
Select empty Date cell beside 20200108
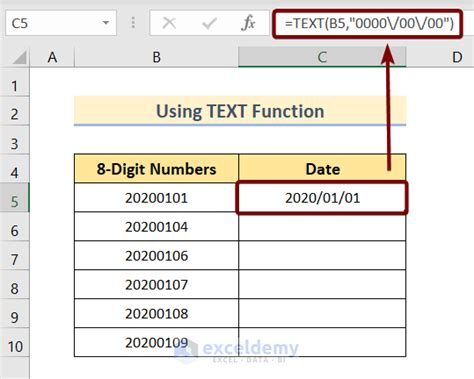tap(322, 313)
